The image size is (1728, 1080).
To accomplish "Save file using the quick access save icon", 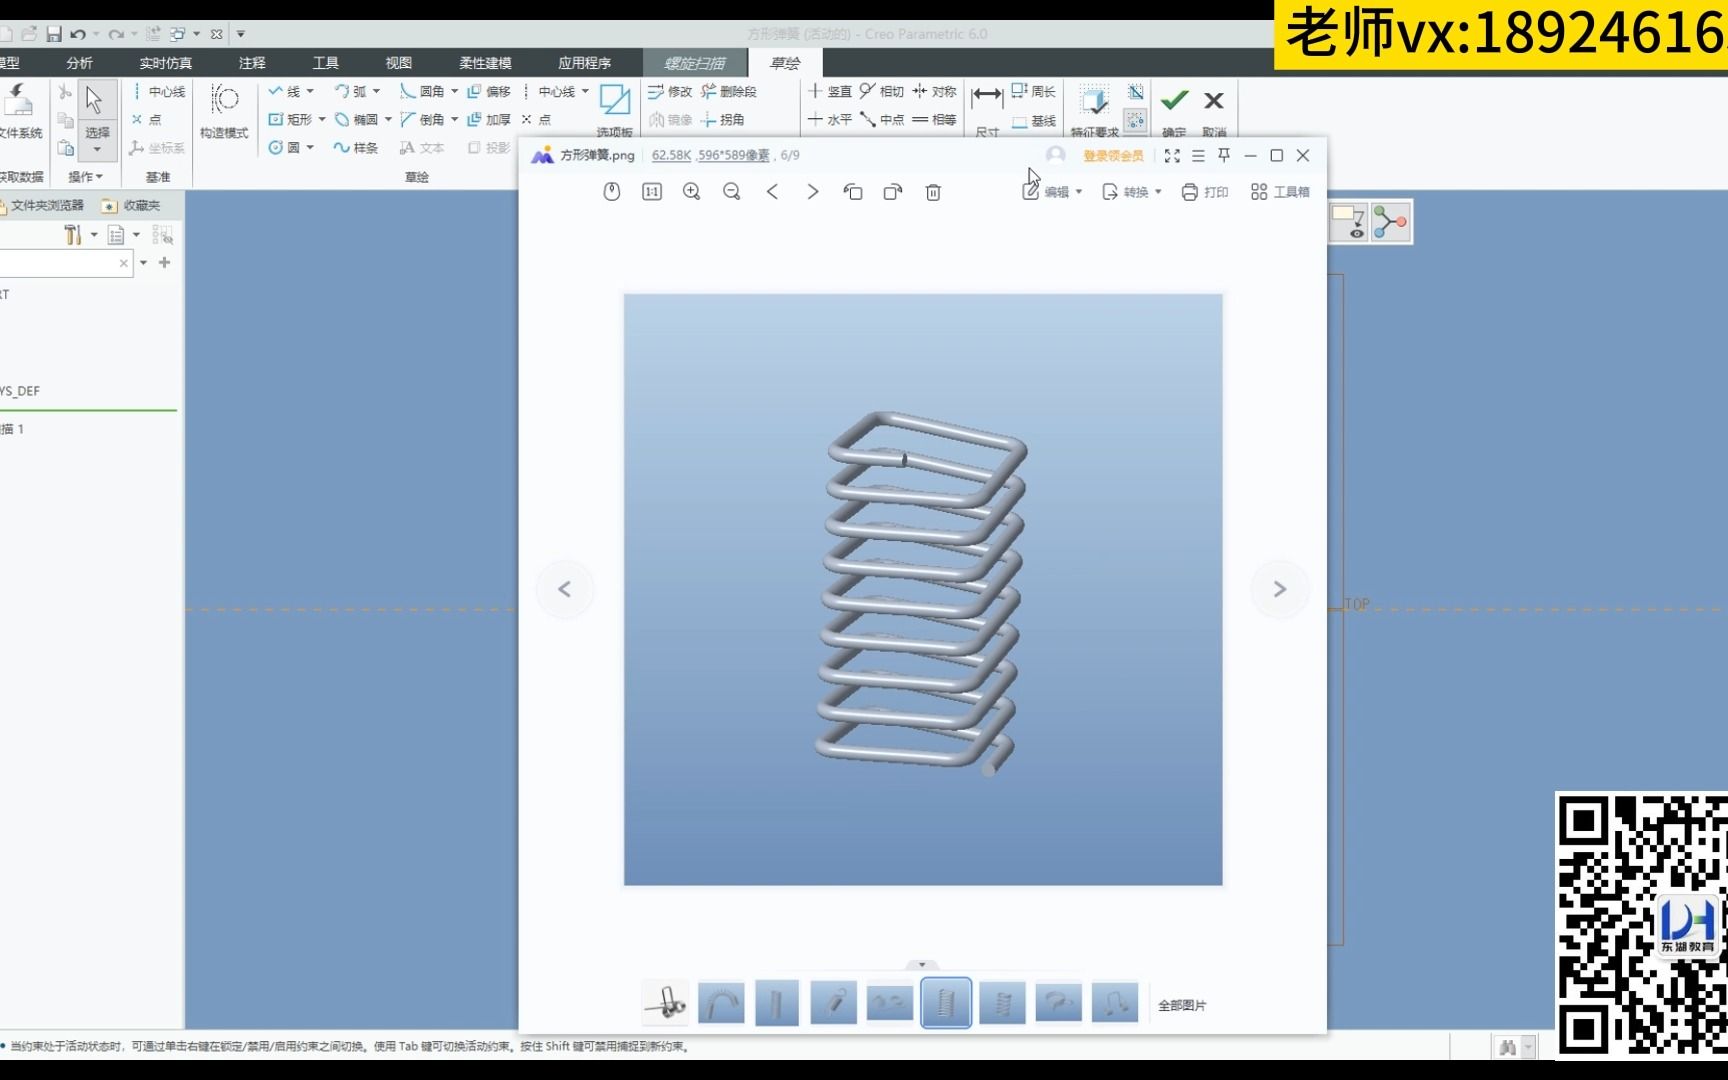I will [x=54, y=34].
